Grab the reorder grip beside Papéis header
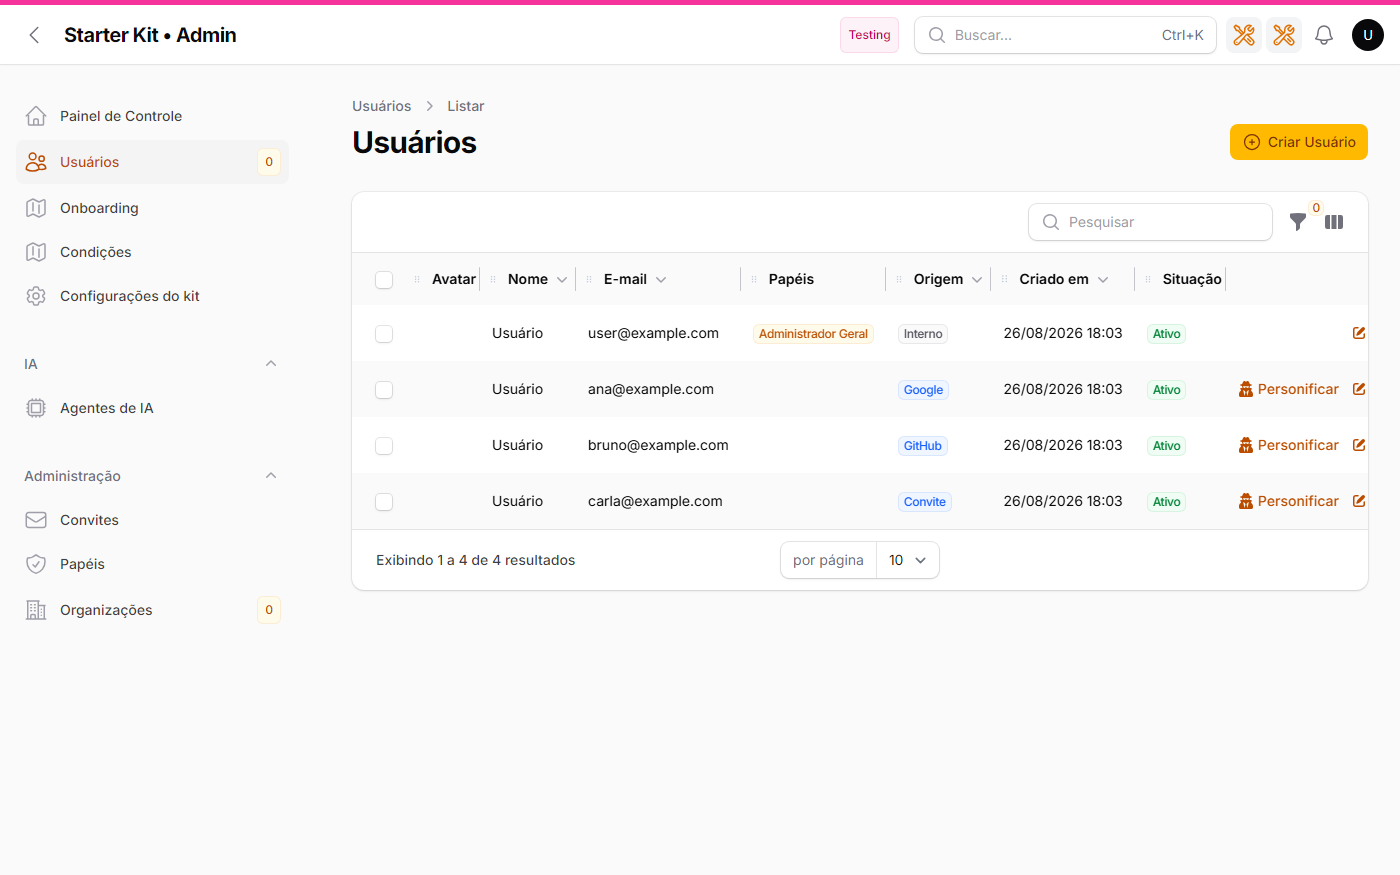This screenshot has width=1400, height=875. click(x=754, y=279)
